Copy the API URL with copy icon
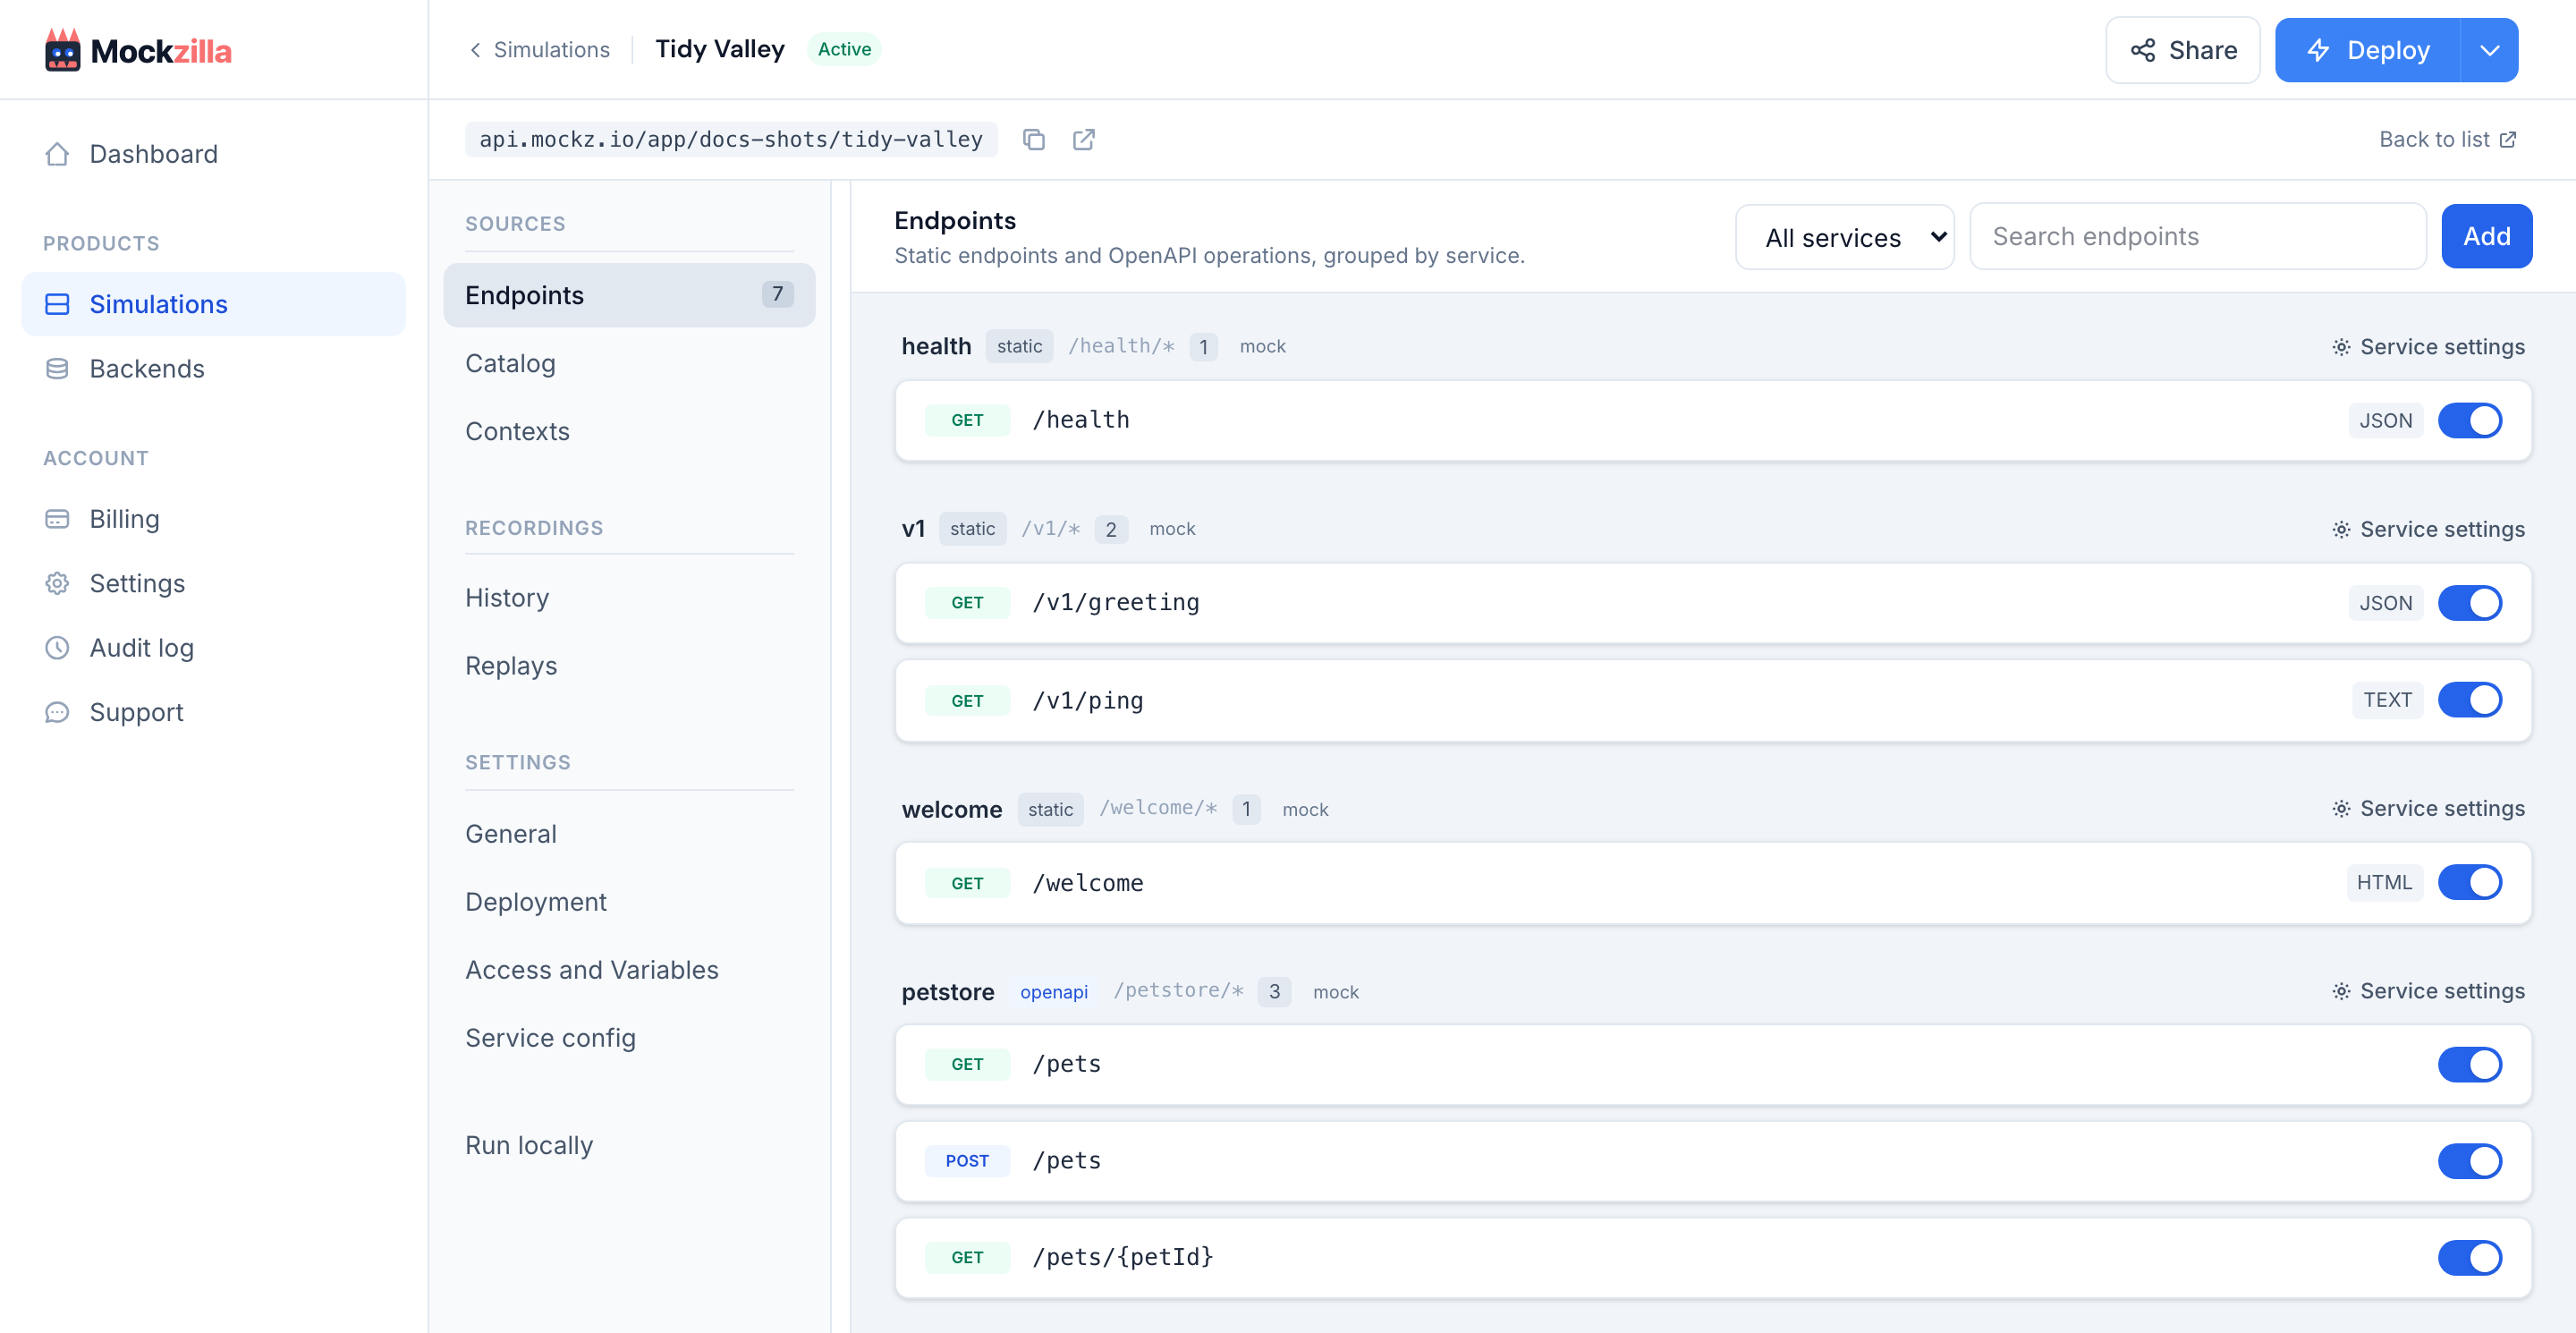Image resolution: width=2576 pixels, height=1333 pixels. click(x=1034, y=139)
